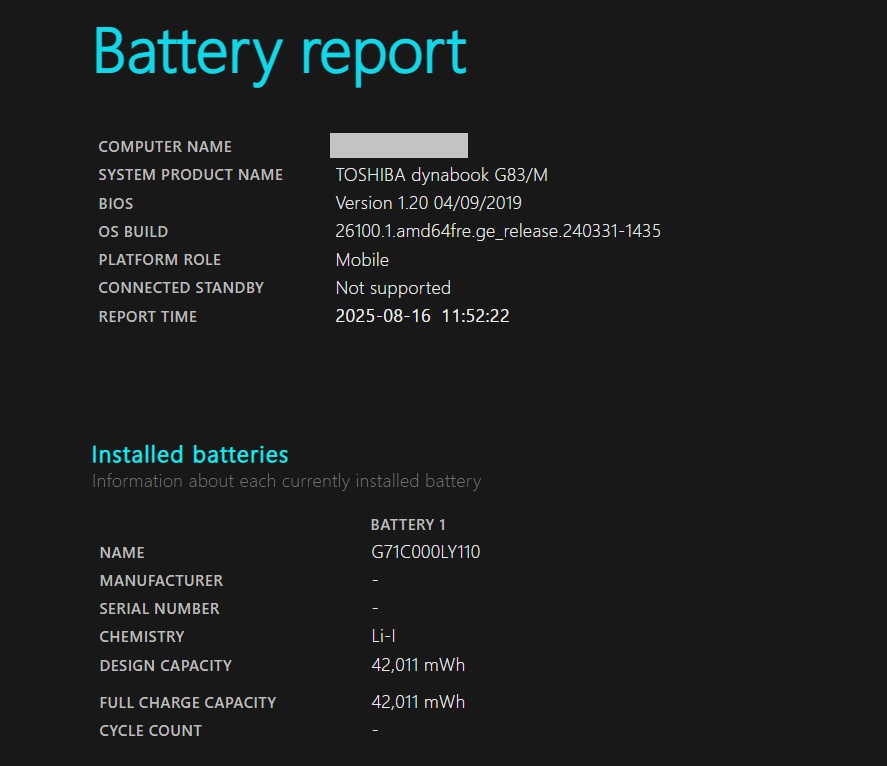Click the COMPUTER NAME label

point(165,147)
